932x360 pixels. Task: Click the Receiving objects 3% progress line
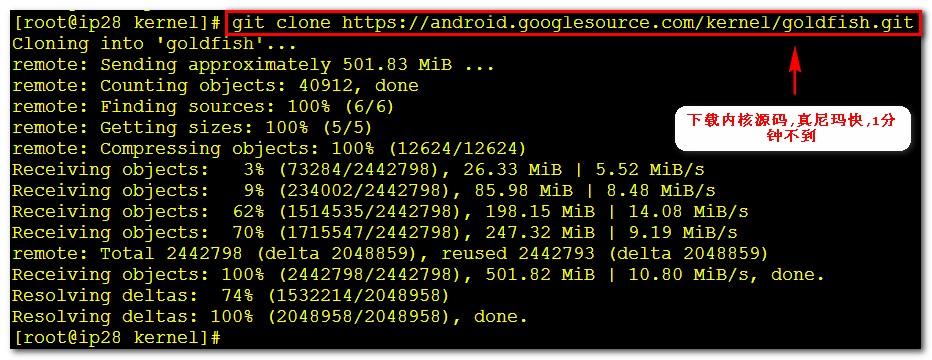pos(358,170)
